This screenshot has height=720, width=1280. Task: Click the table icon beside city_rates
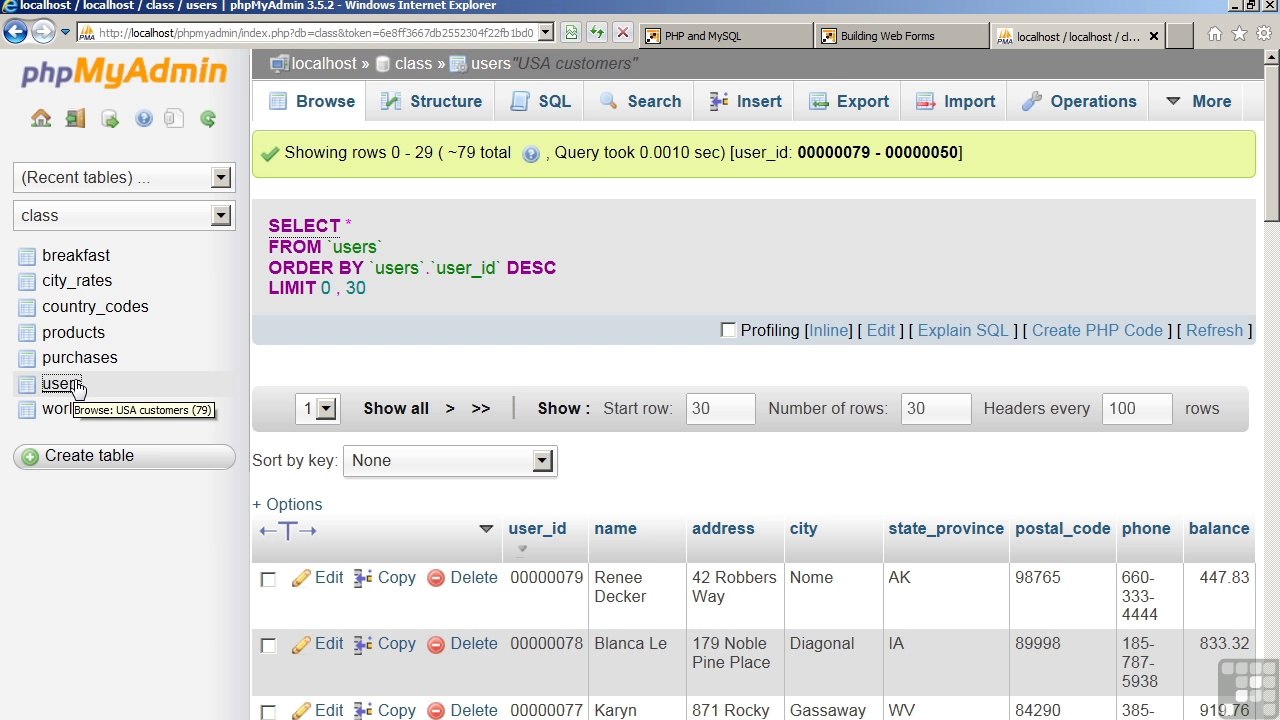pyautogui.click(x=27, y=281)
